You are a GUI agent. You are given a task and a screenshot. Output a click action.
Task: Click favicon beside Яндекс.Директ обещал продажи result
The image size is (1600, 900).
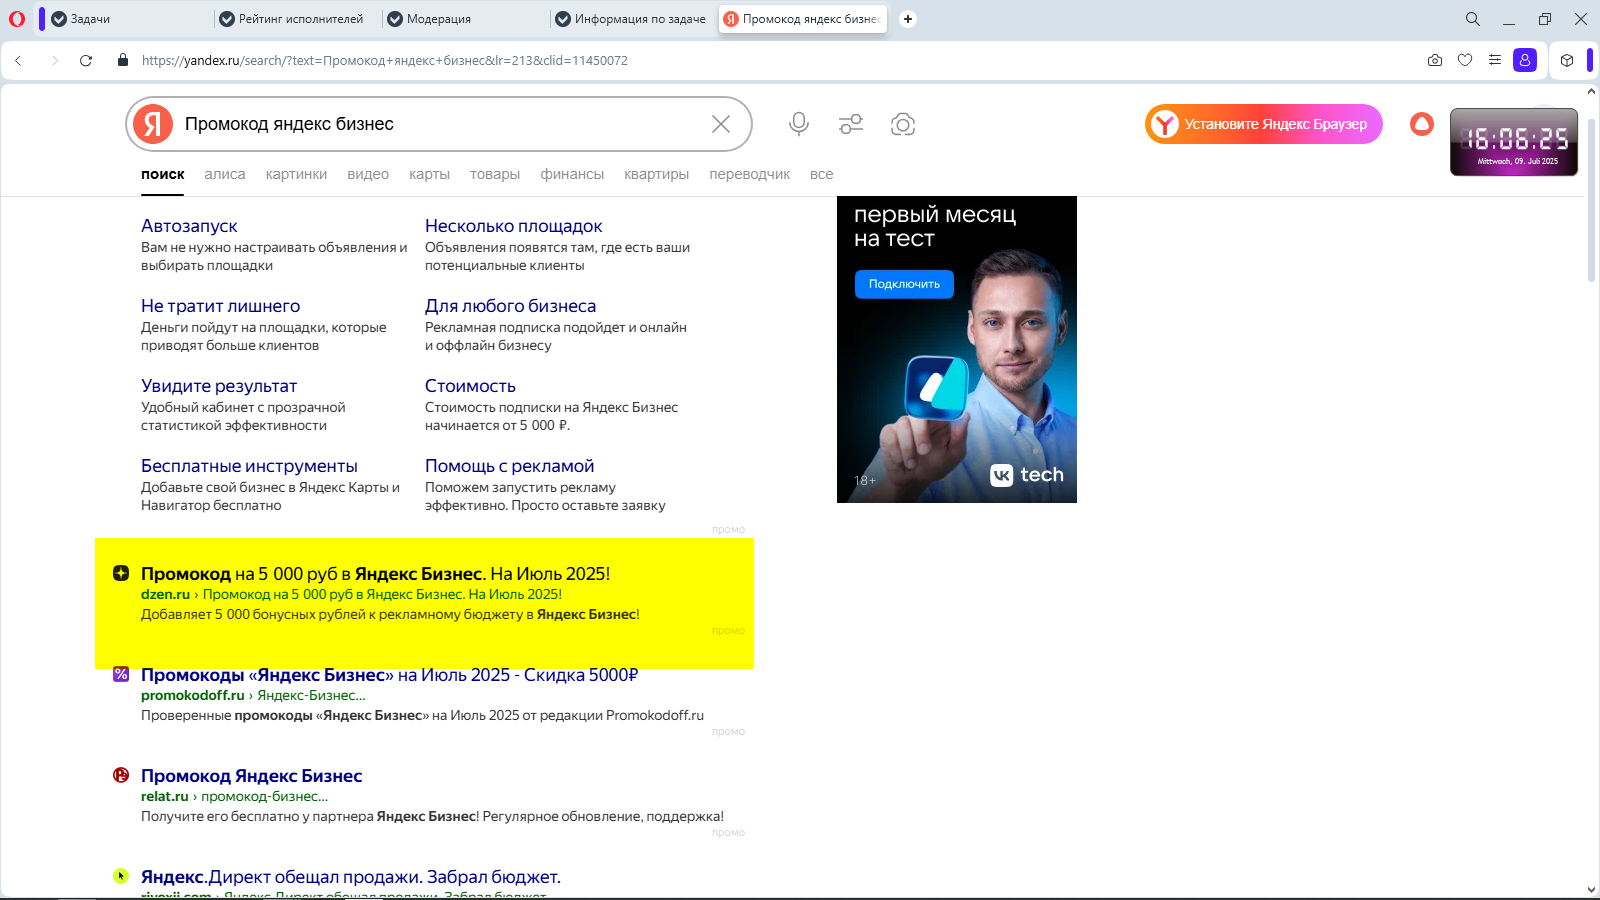pyautogui.click(x=121, y=876)
